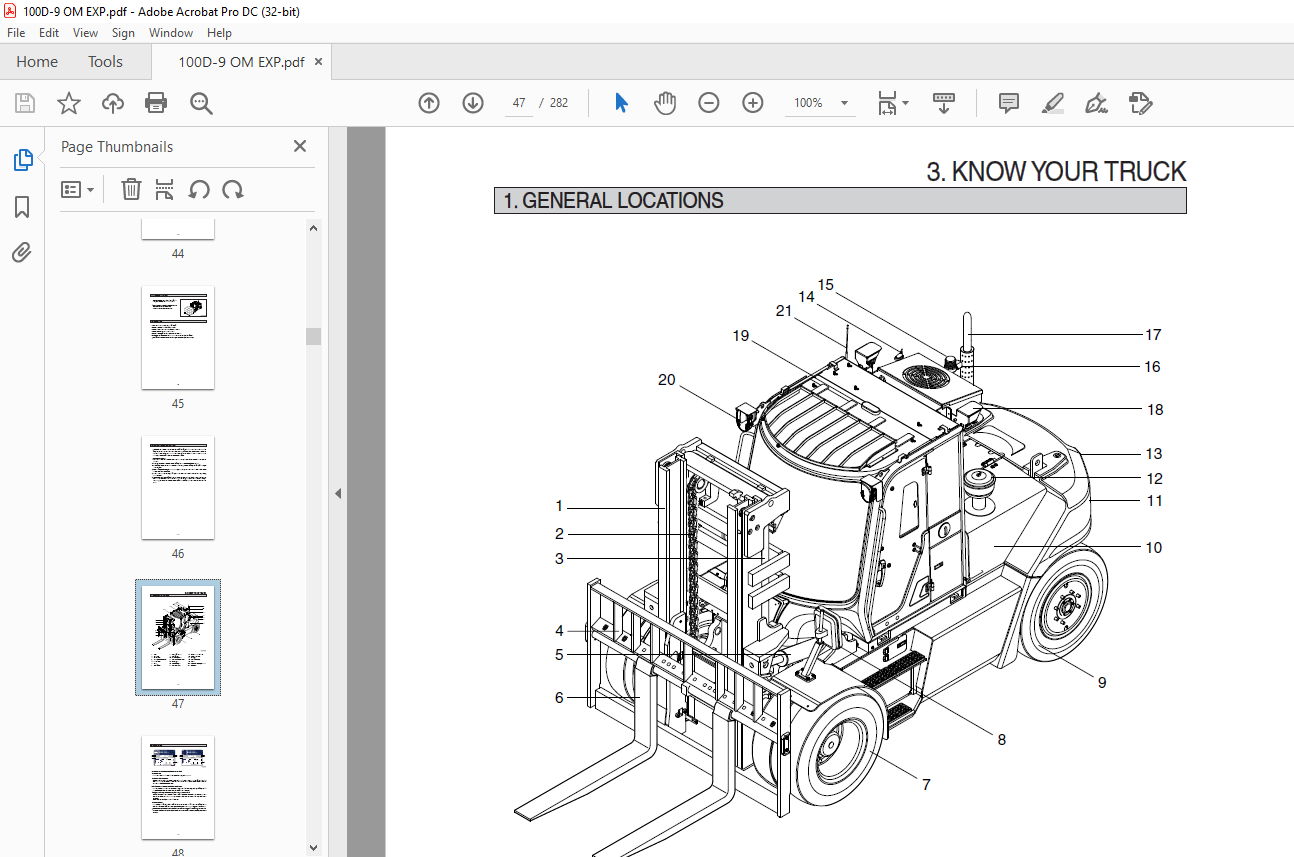Open the Help menu
Screen dimensions: 1294x857
point(219,32)
